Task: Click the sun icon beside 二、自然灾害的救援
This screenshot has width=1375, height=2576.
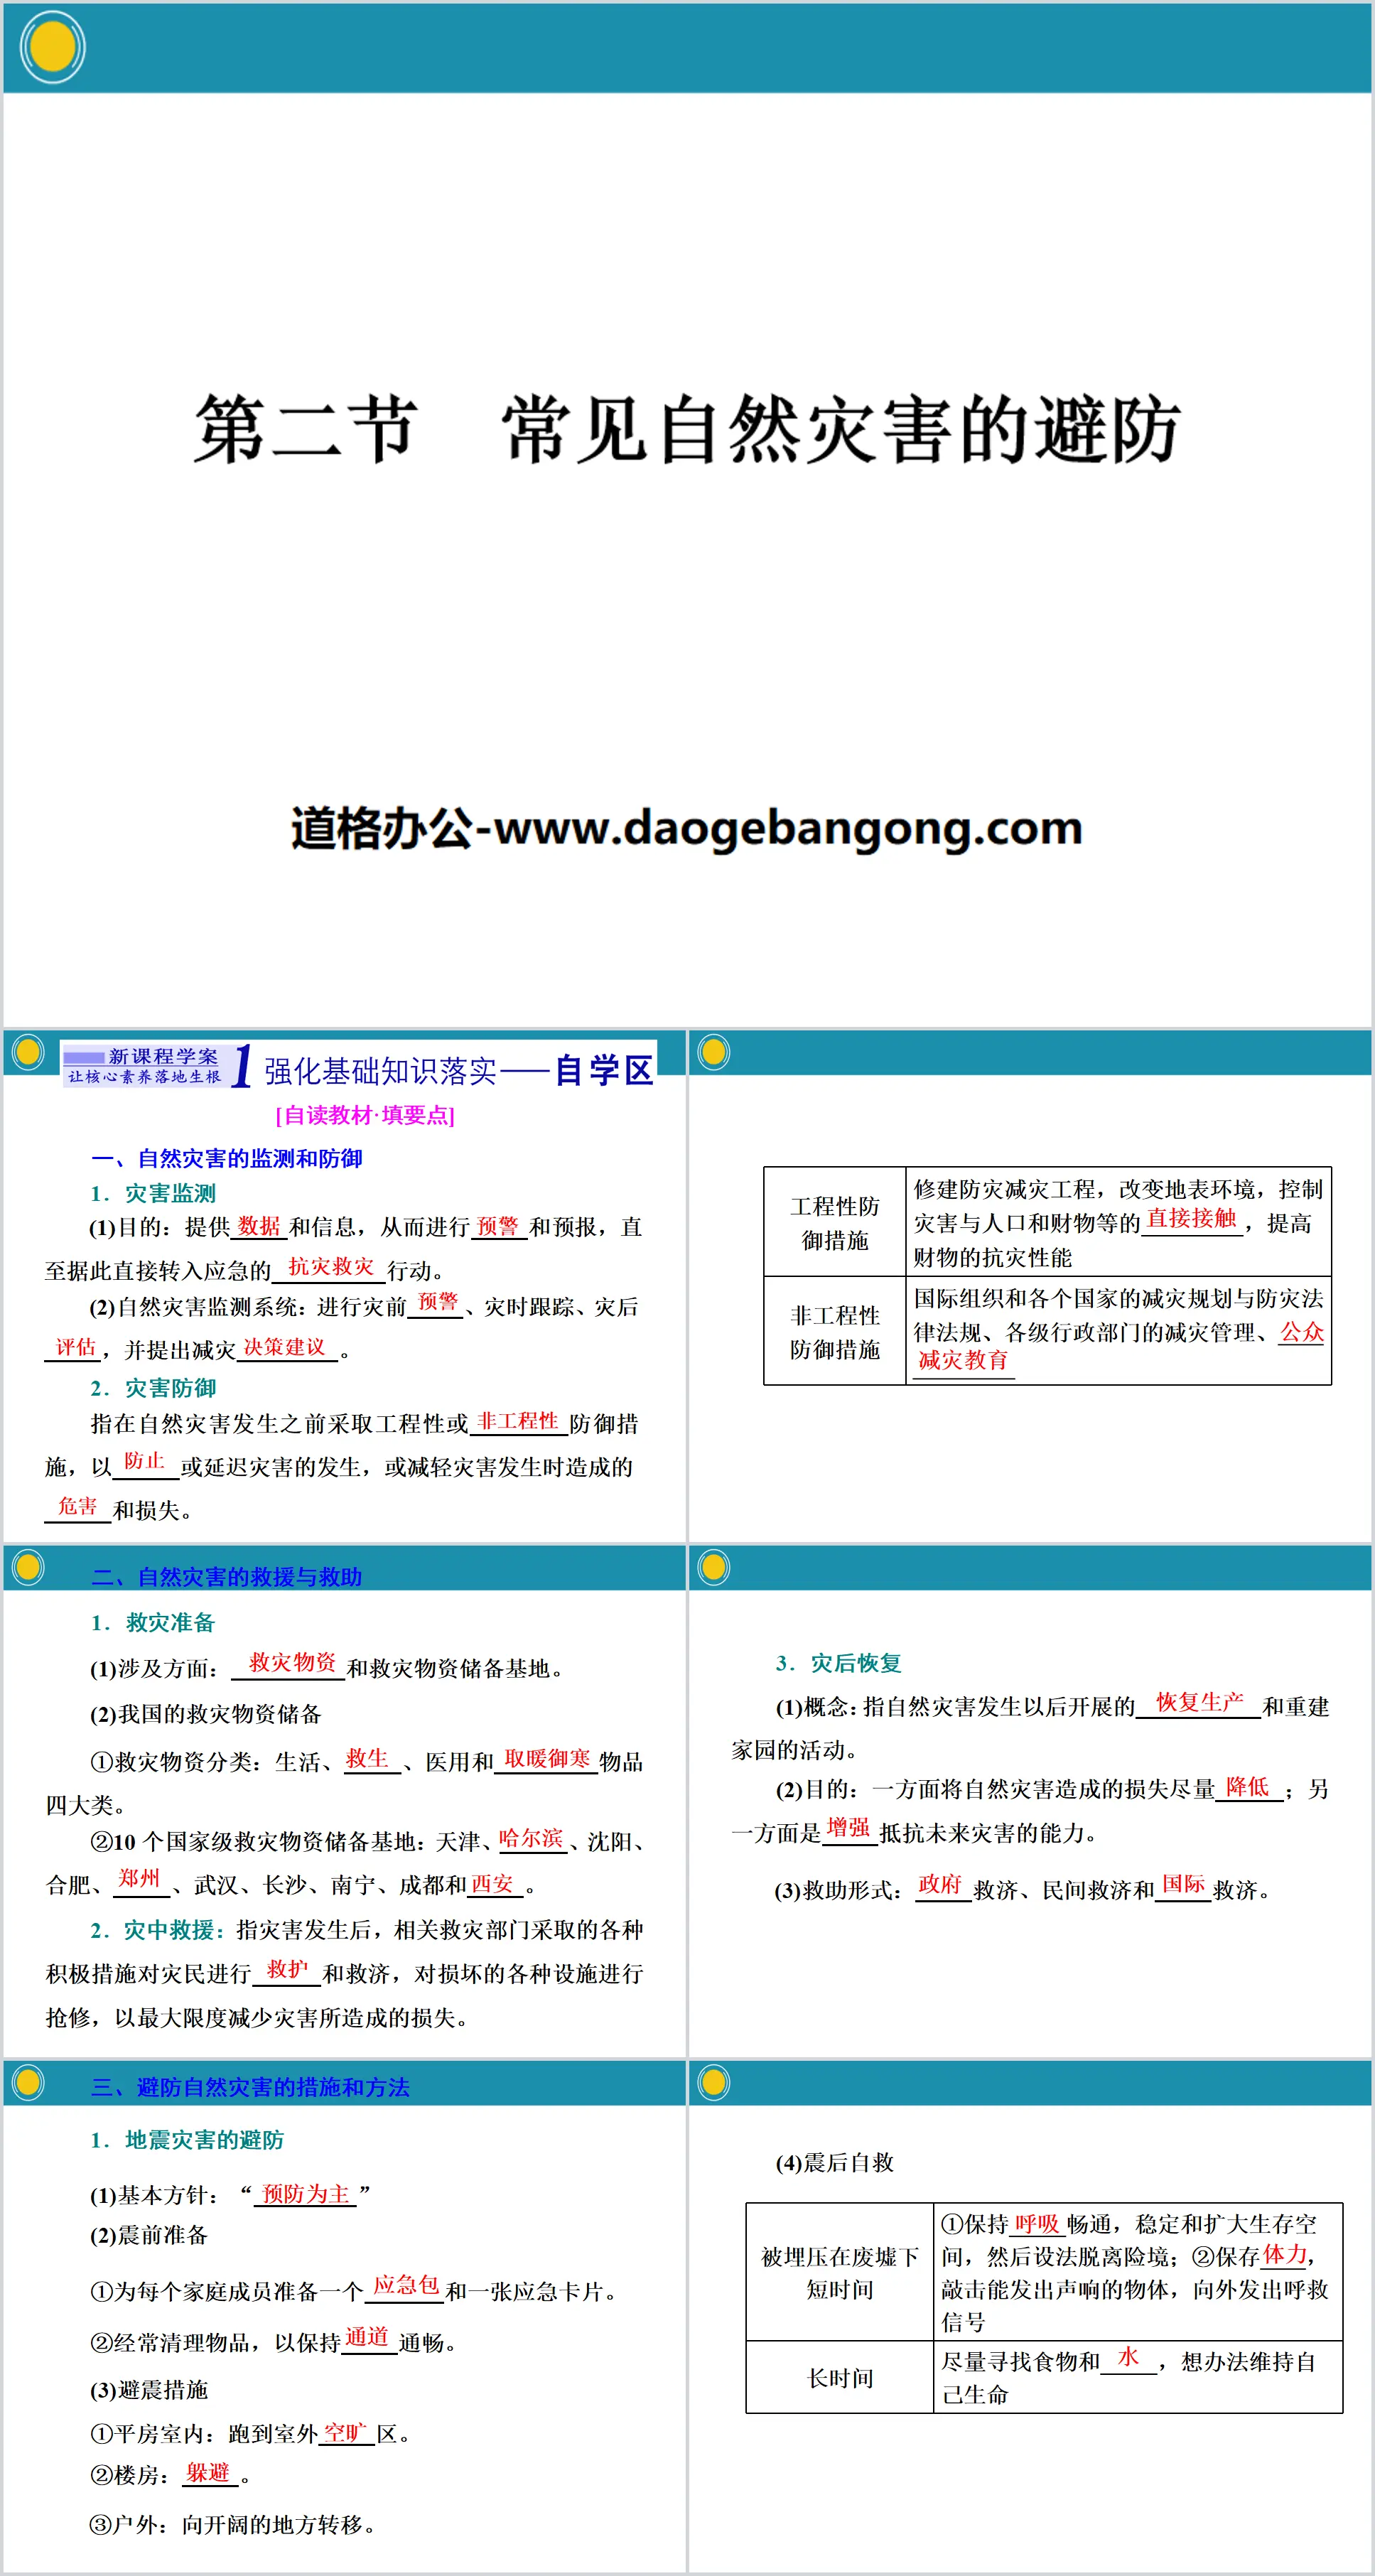Action: [x=28, y=1568]
